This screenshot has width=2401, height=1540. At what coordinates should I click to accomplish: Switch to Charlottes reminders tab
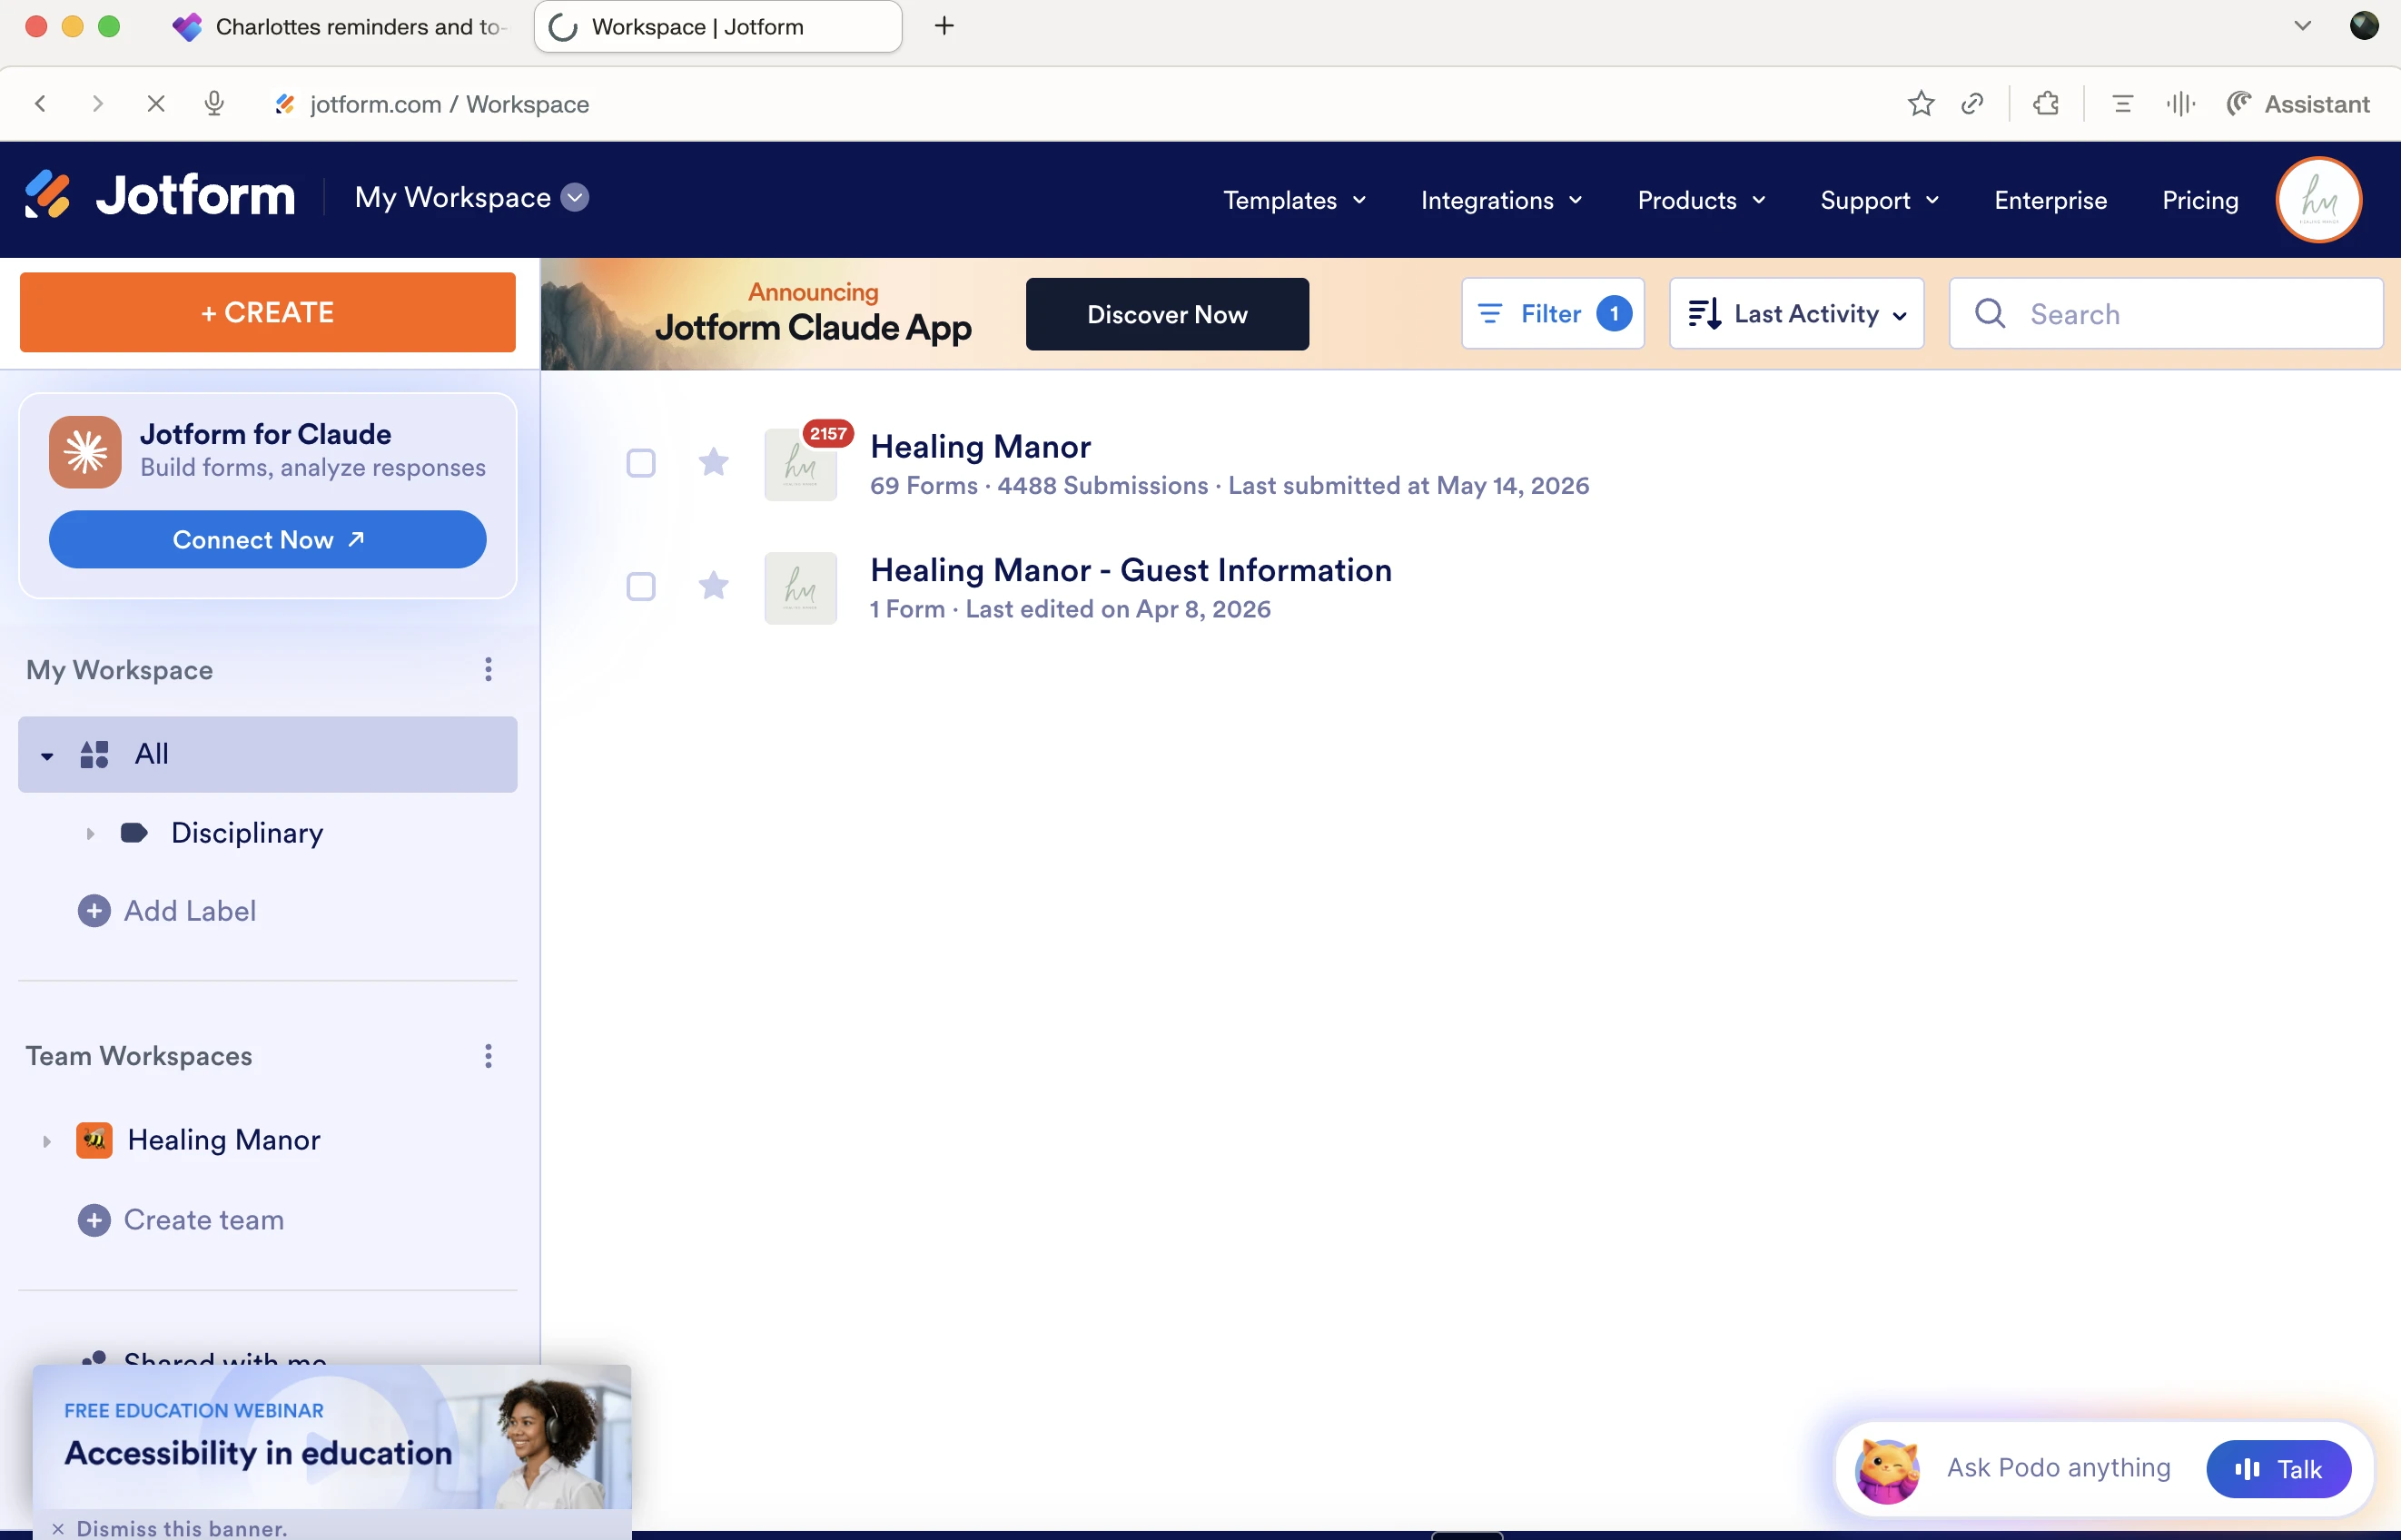340,26
